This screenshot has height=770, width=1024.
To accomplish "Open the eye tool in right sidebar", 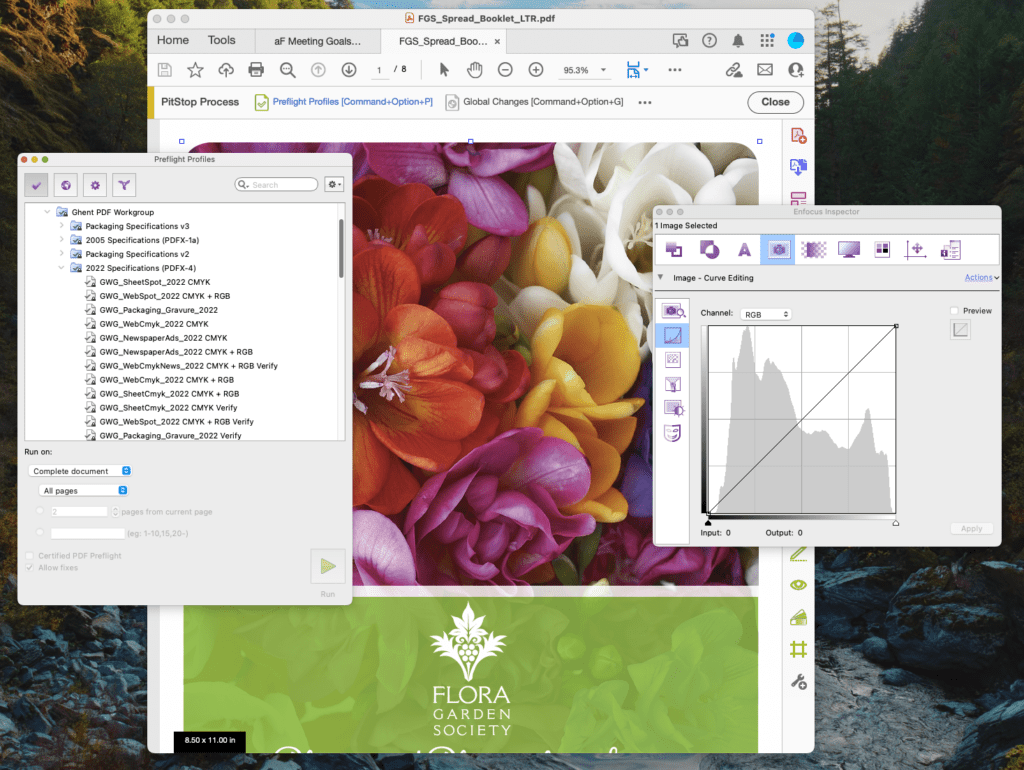I will pos(798,585).
